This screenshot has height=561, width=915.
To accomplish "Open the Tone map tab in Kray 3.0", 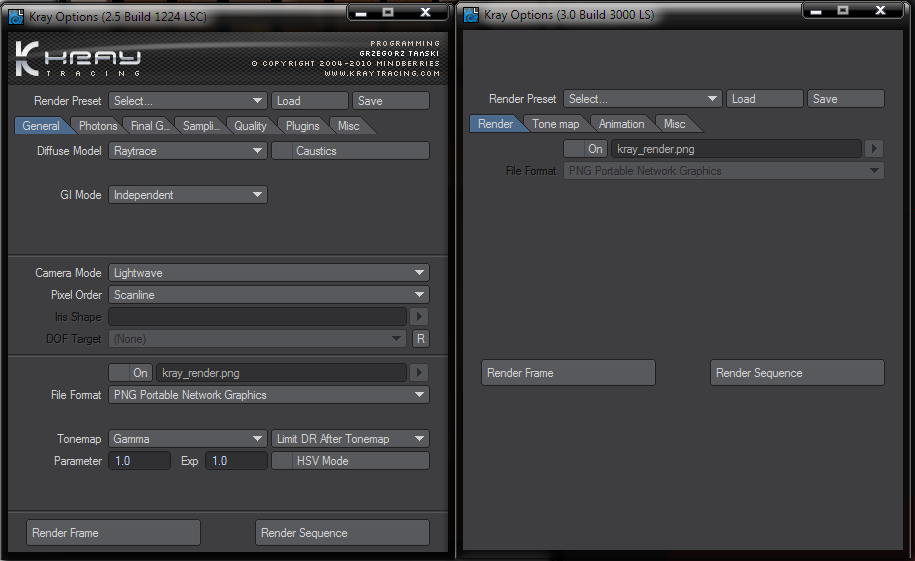I will [556, 124].
